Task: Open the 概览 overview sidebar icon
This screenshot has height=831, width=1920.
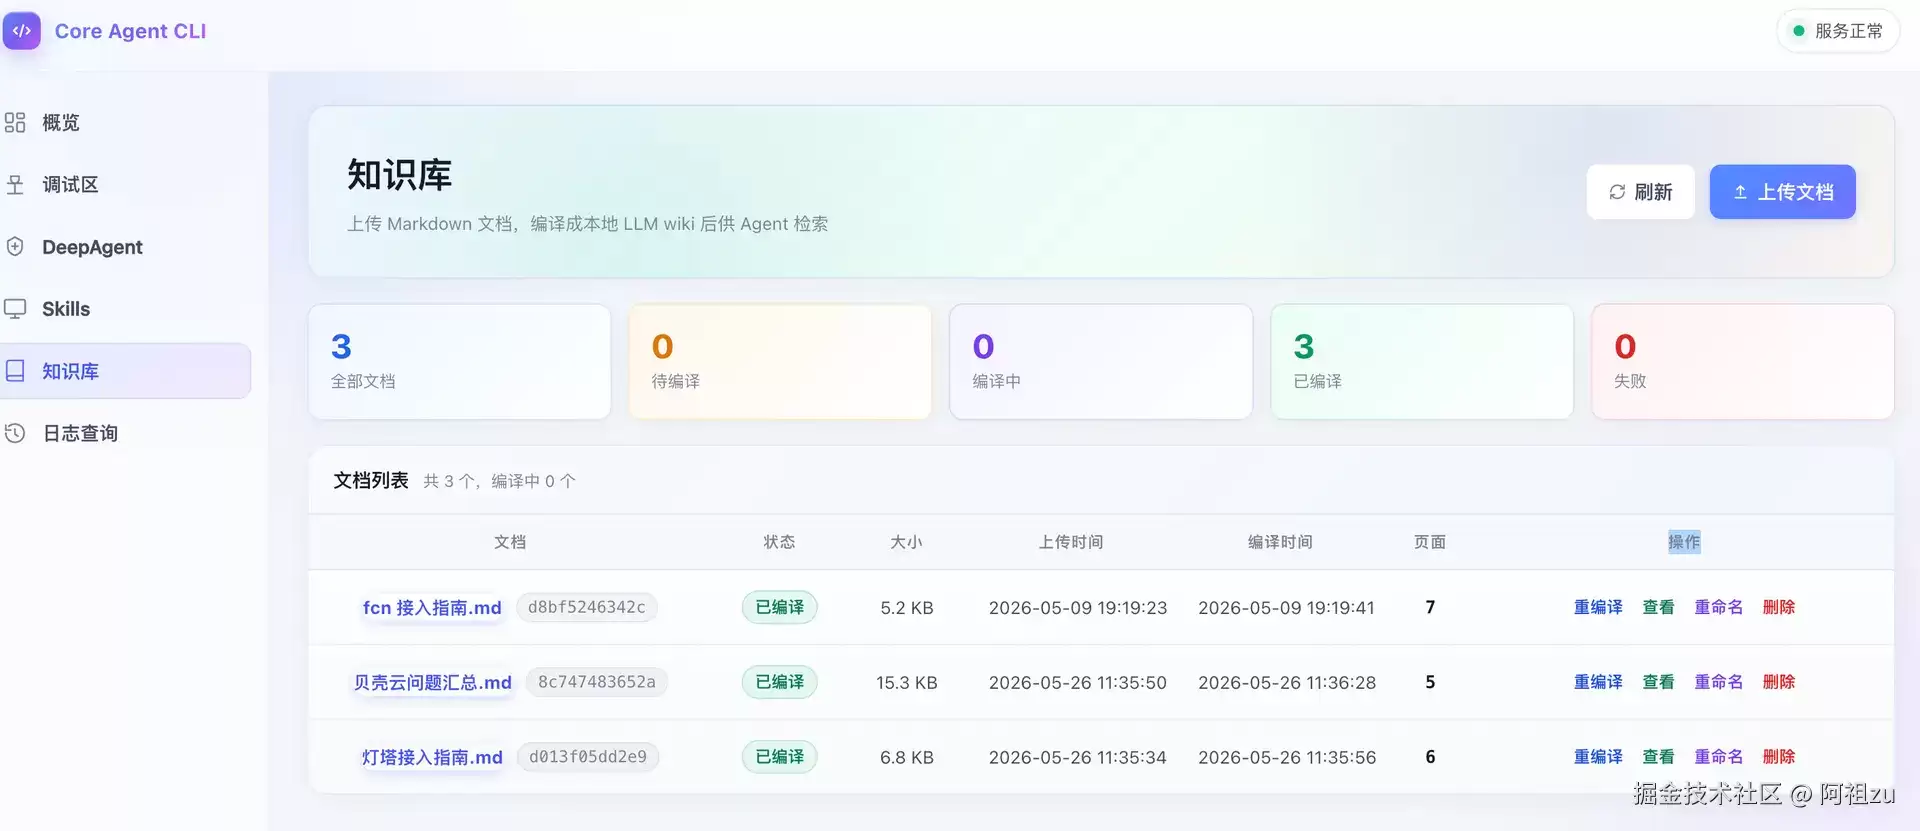Action: 15,122
